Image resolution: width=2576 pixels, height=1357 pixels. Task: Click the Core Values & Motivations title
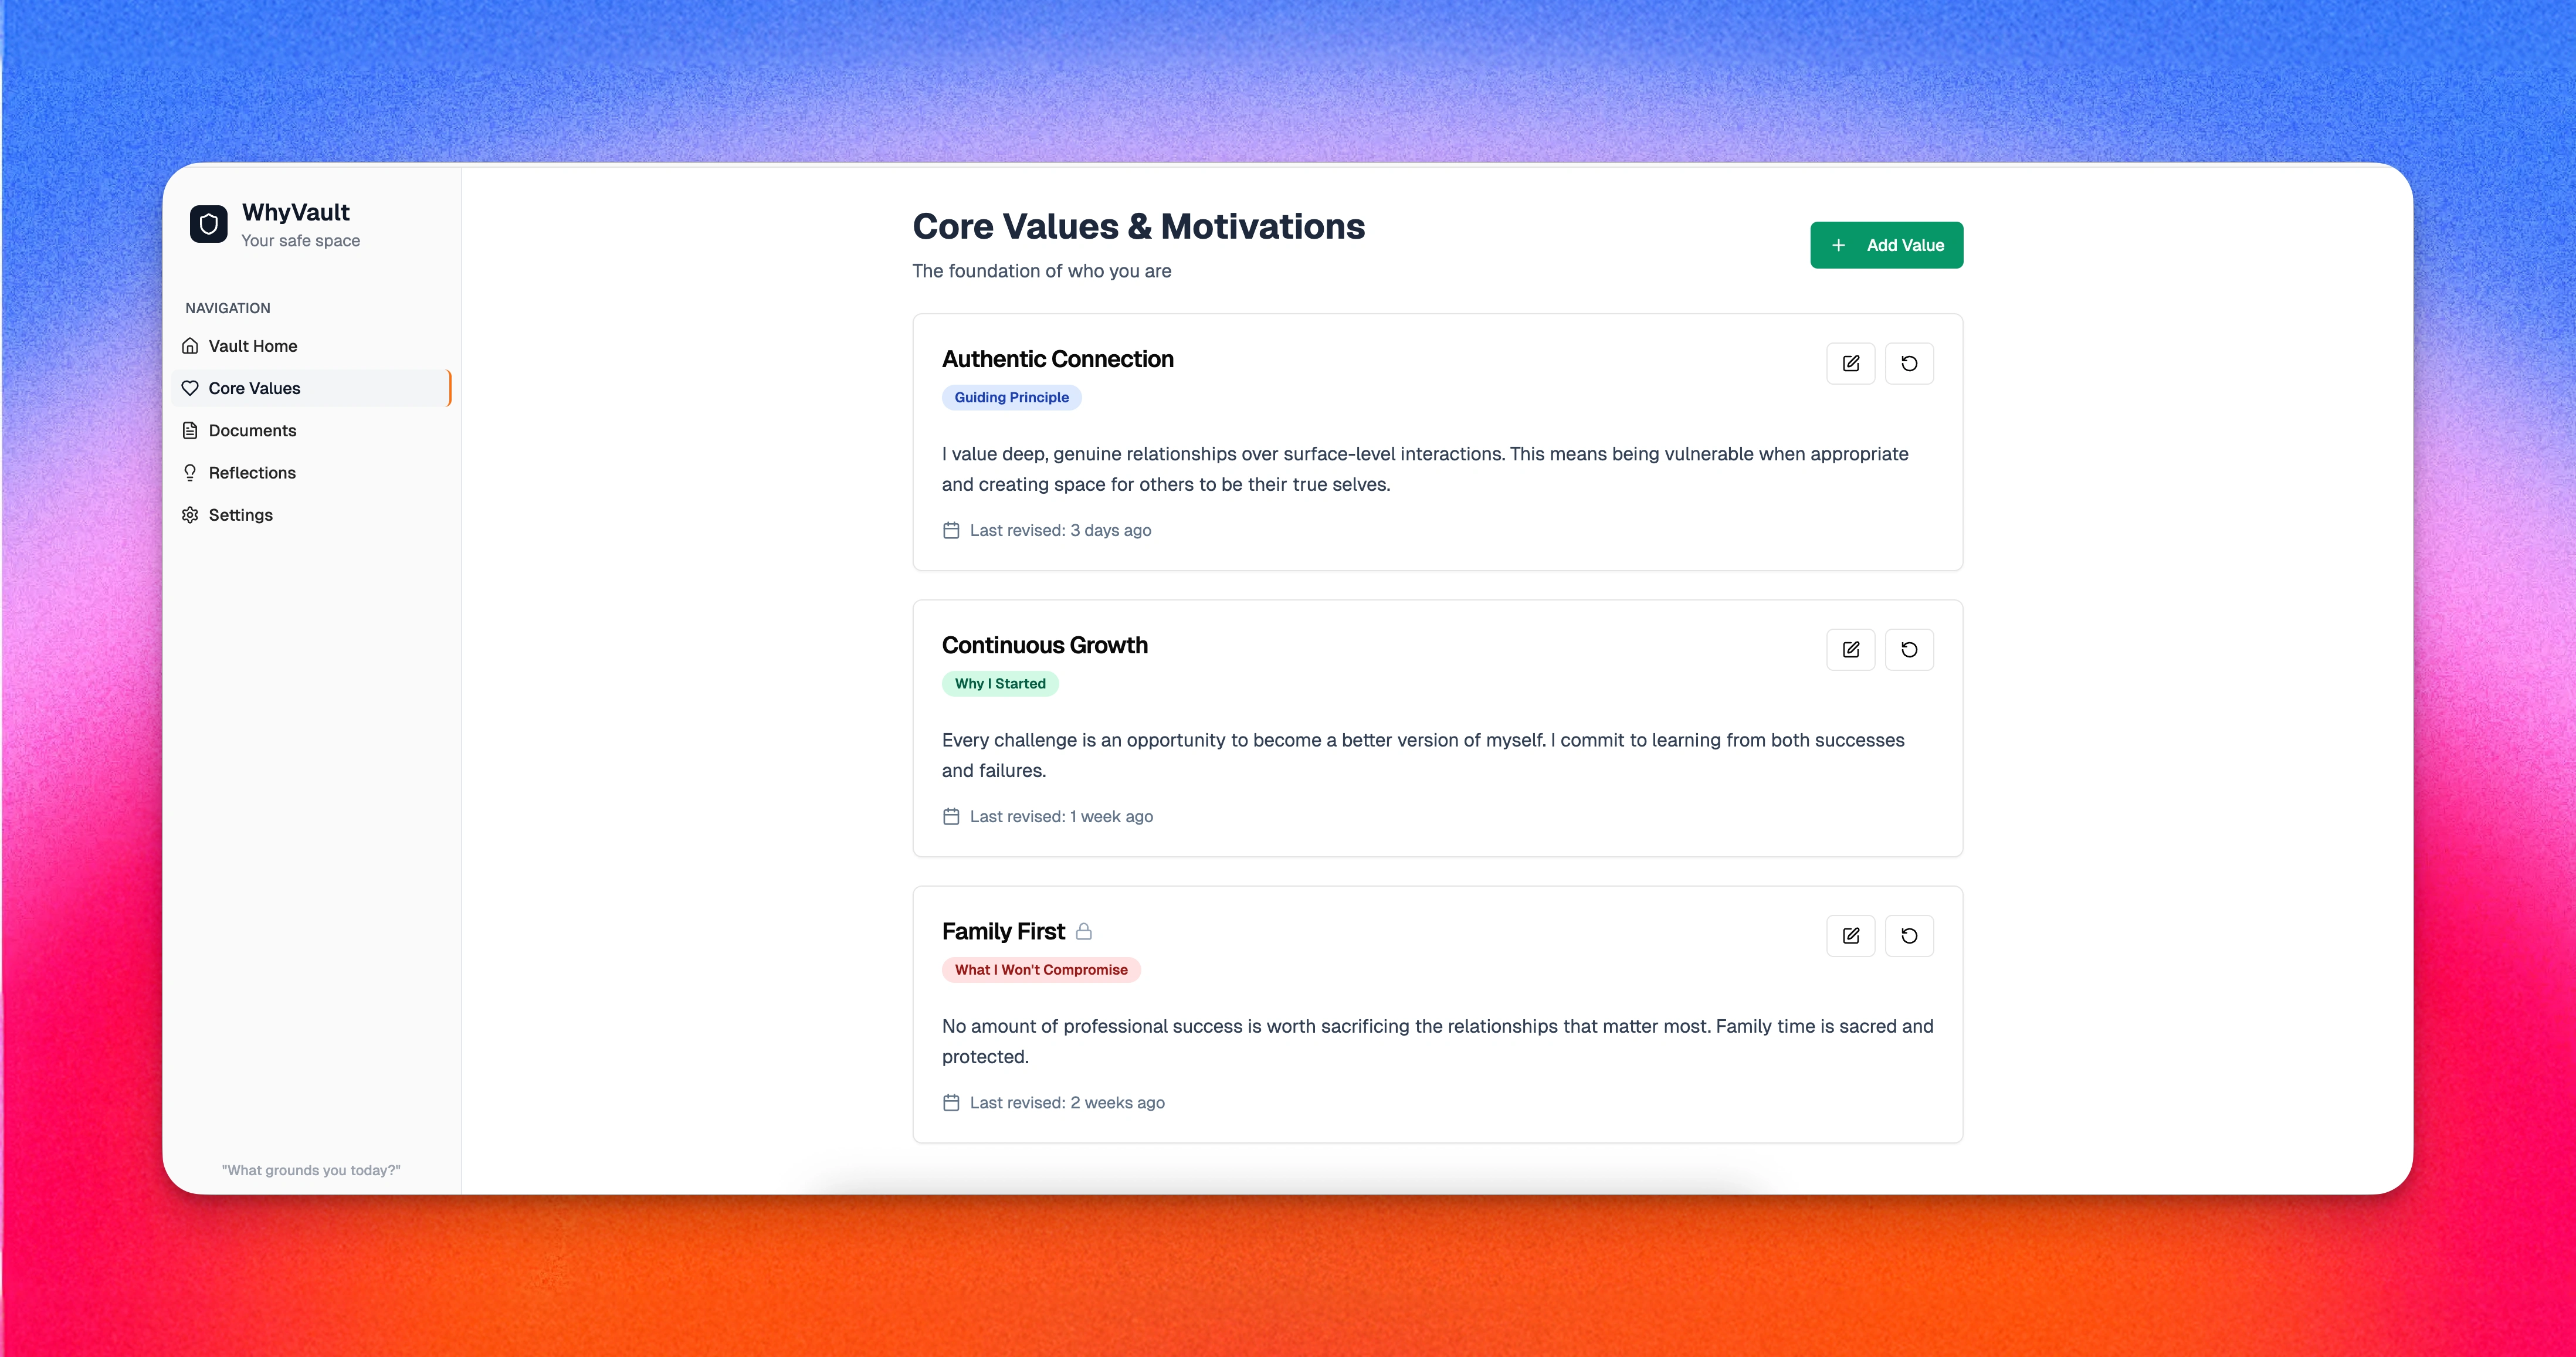click(1138, 227)
